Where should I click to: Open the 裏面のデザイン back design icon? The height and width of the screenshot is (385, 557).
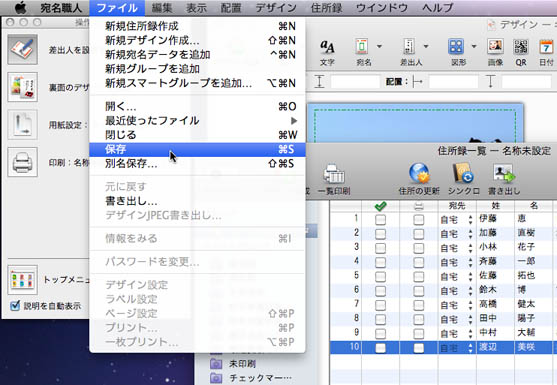(22, 87)
